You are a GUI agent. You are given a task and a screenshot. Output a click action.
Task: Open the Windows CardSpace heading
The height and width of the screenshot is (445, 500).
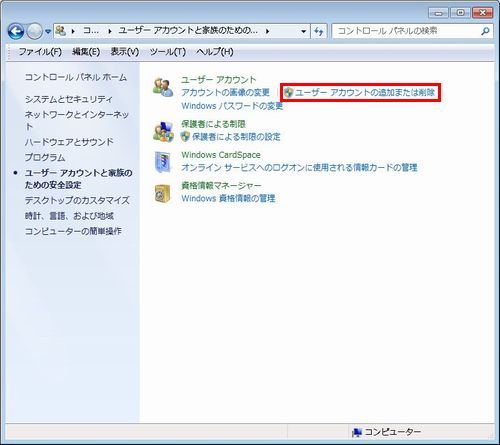(221, 155)
